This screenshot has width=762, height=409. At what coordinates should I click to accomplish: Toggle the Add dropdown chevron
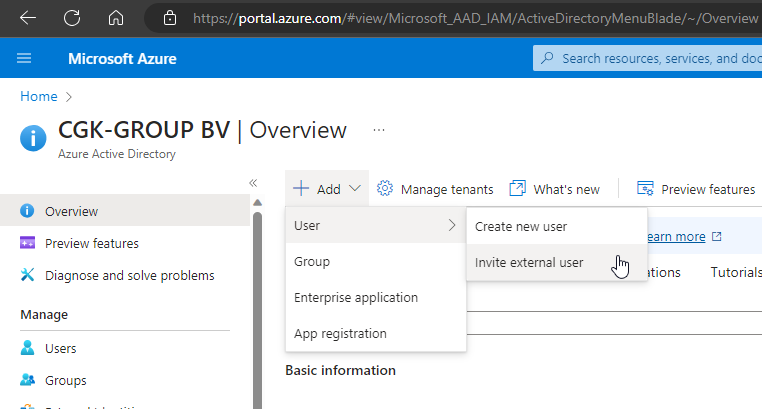tap(355, 188)
